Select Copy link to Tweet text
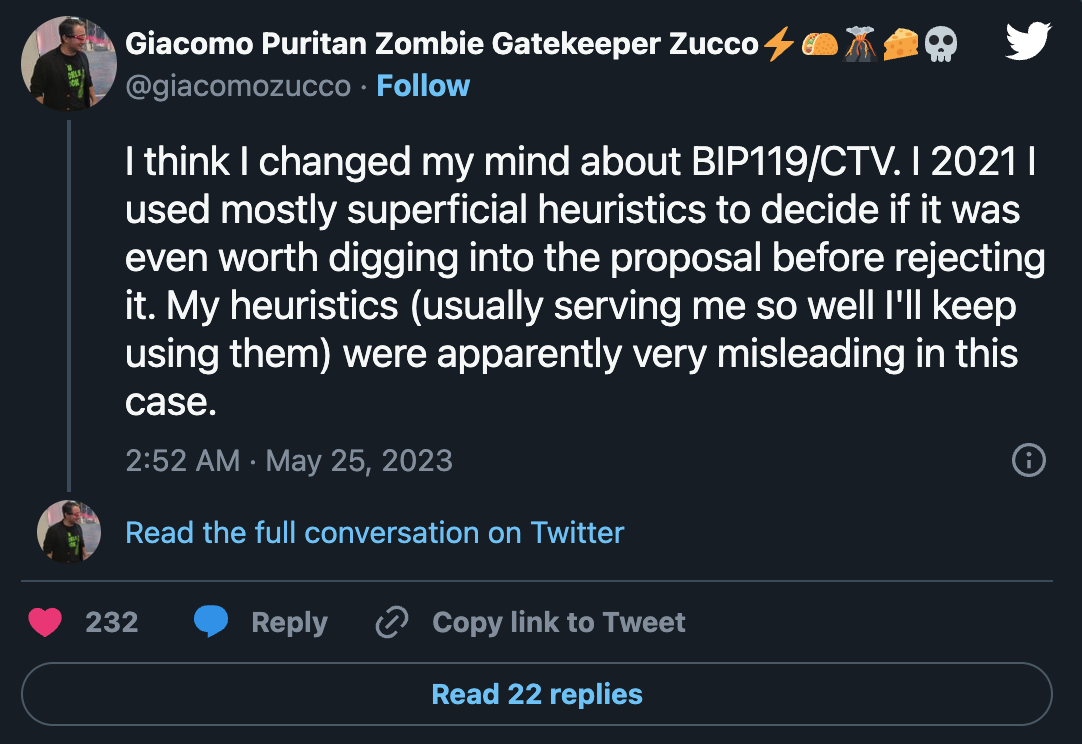 click(558, 622)
